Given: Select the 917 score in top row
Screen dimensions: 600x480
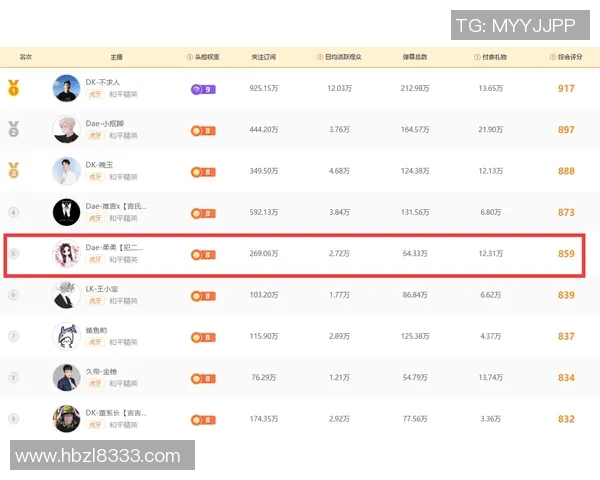Looking at the screenshot, I should click(566, 89).
